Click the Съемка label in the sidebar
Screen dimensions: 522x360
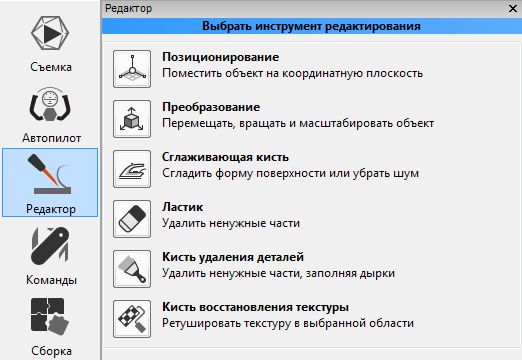pyautogui.click(x=51, y=67)
